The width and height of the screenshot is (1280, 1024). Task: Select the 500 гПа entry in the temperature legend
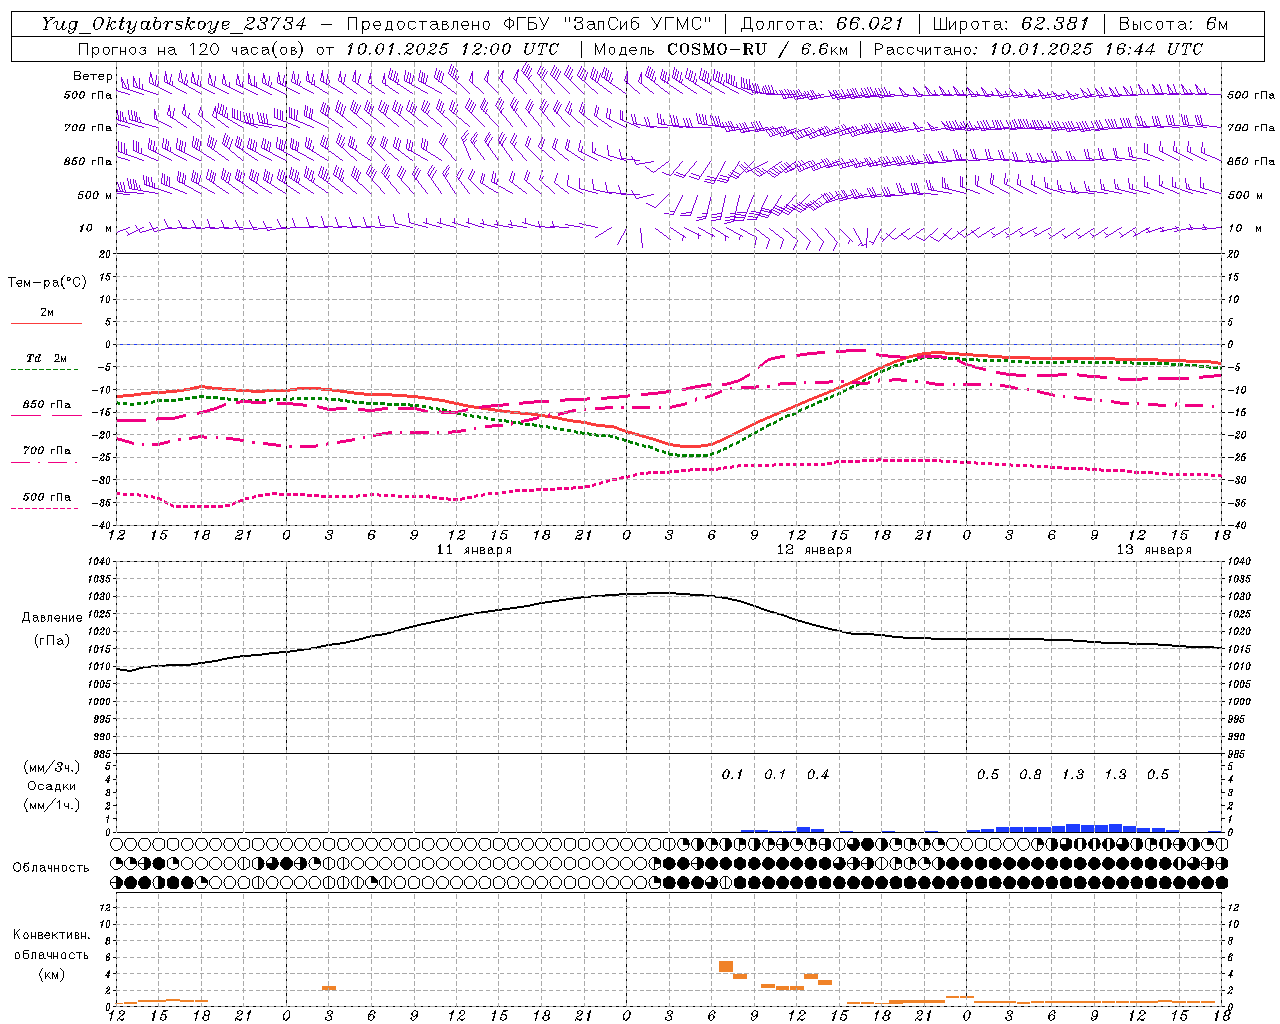pyautogui.click(x=47, y=497)
